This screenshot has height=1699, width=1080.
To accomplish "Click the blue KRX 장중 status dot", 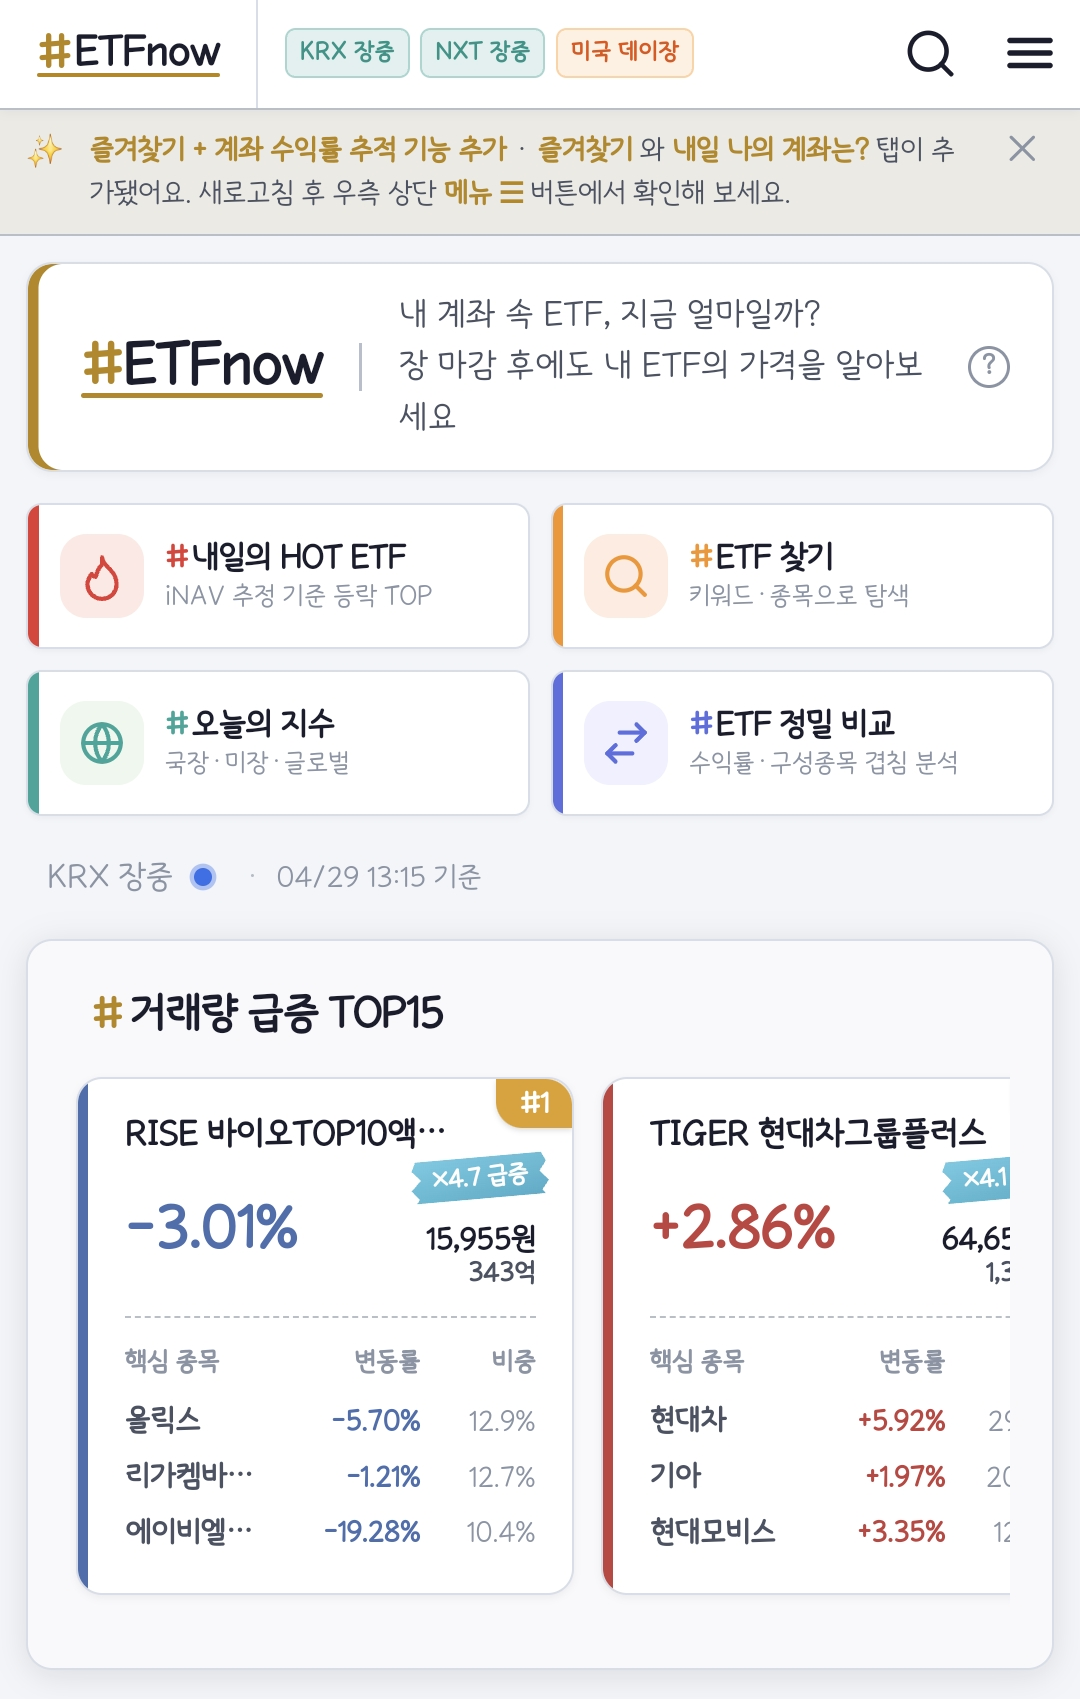I will [203, 877].
